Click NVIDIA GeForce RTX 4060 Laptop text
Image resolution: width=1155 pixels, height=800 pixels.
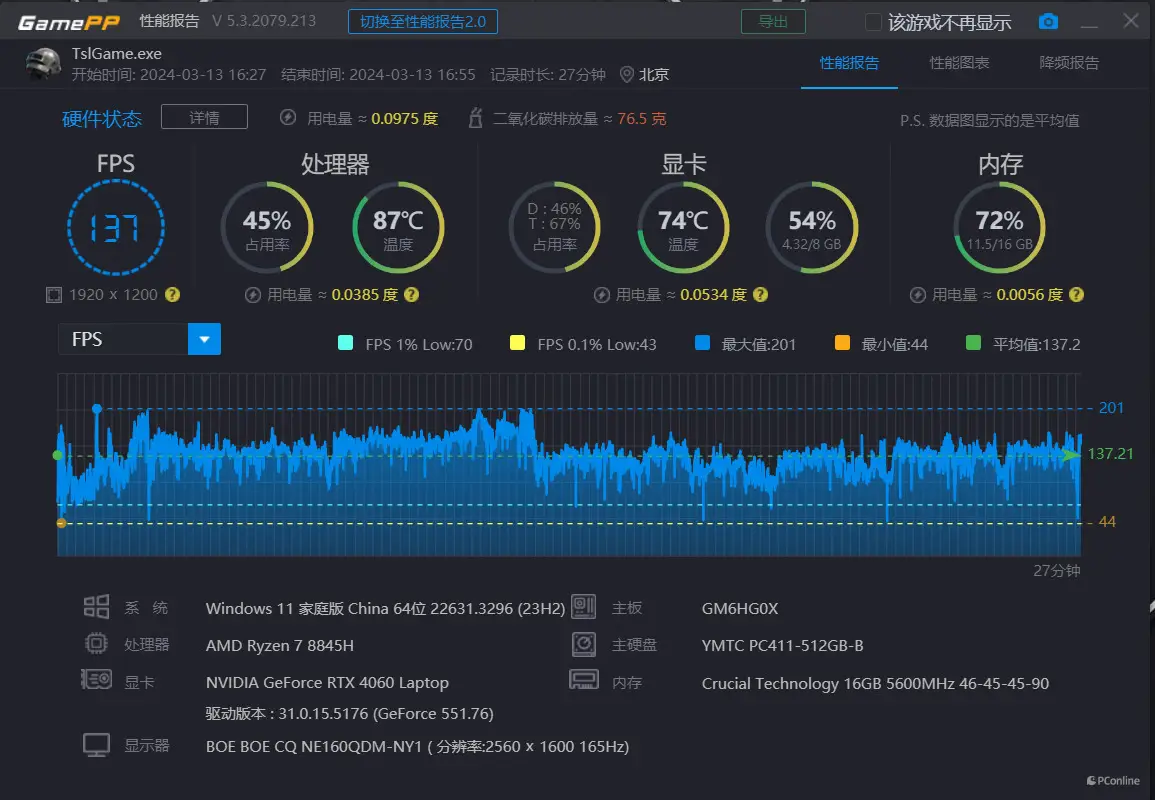pos(327,682)
